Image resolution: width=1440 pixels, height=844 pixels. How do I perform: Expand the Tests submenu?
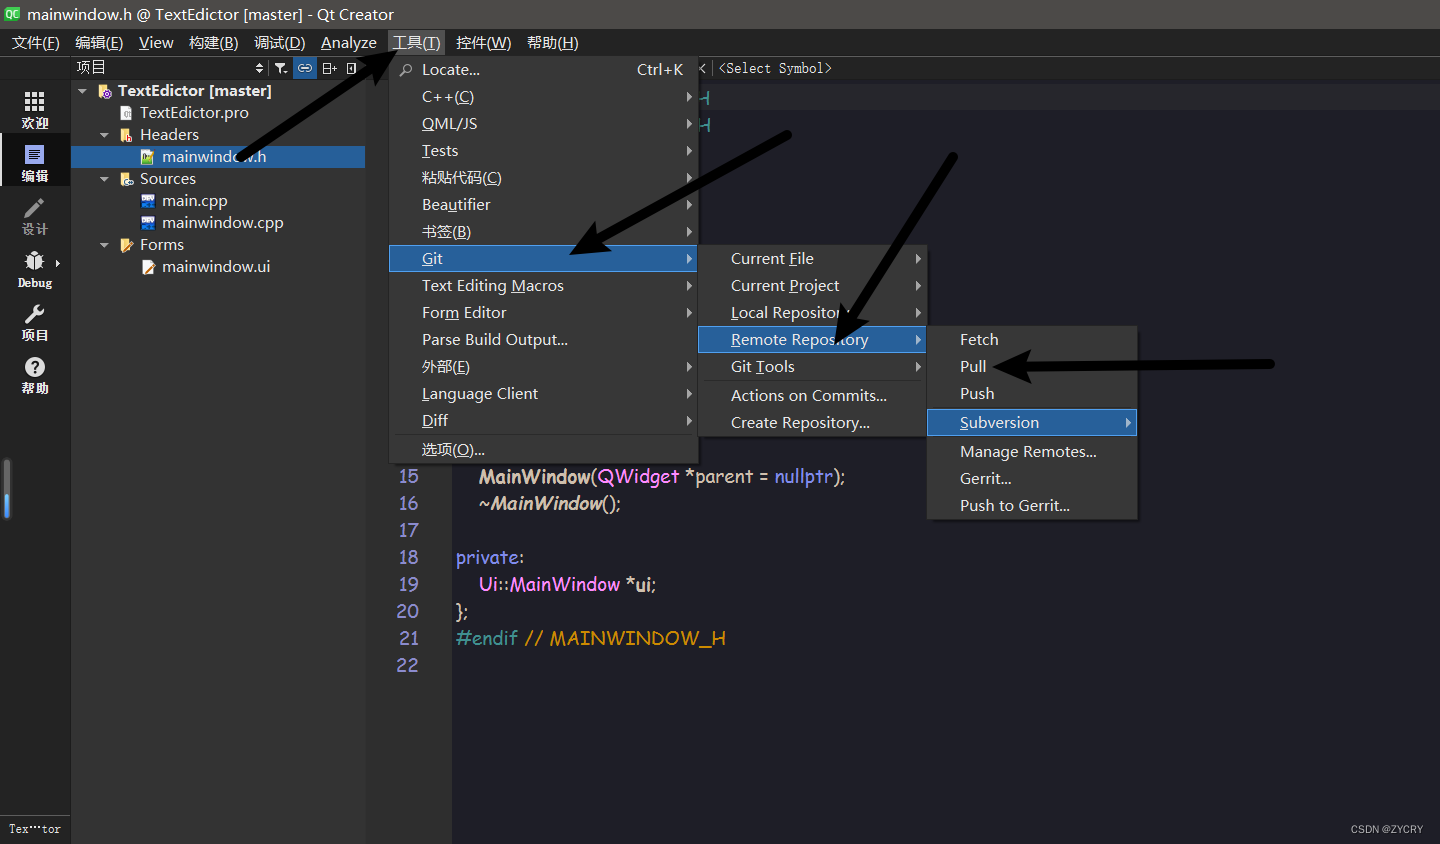pos(543,151)
